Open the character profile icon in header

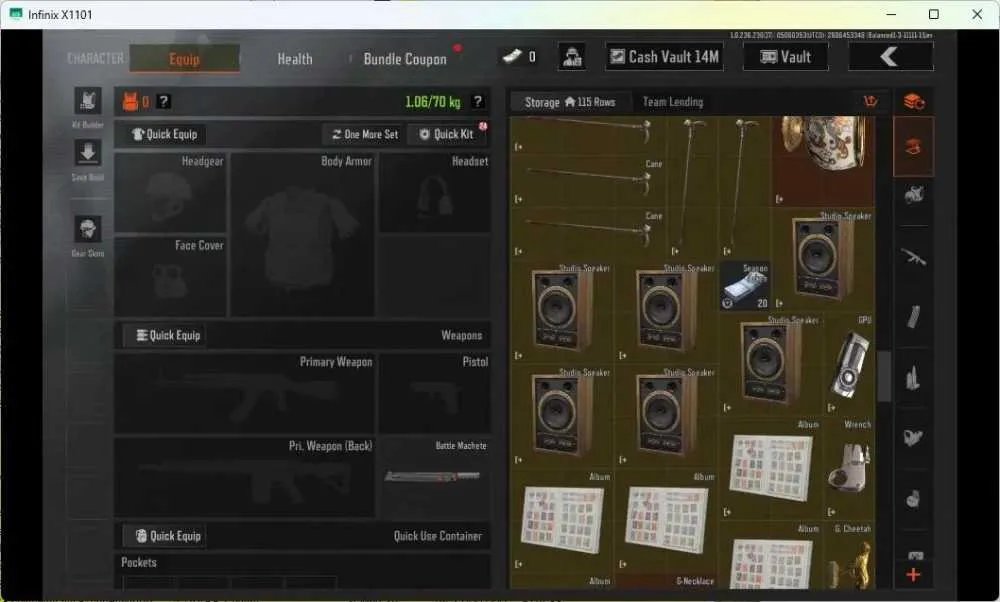point(572,57)
